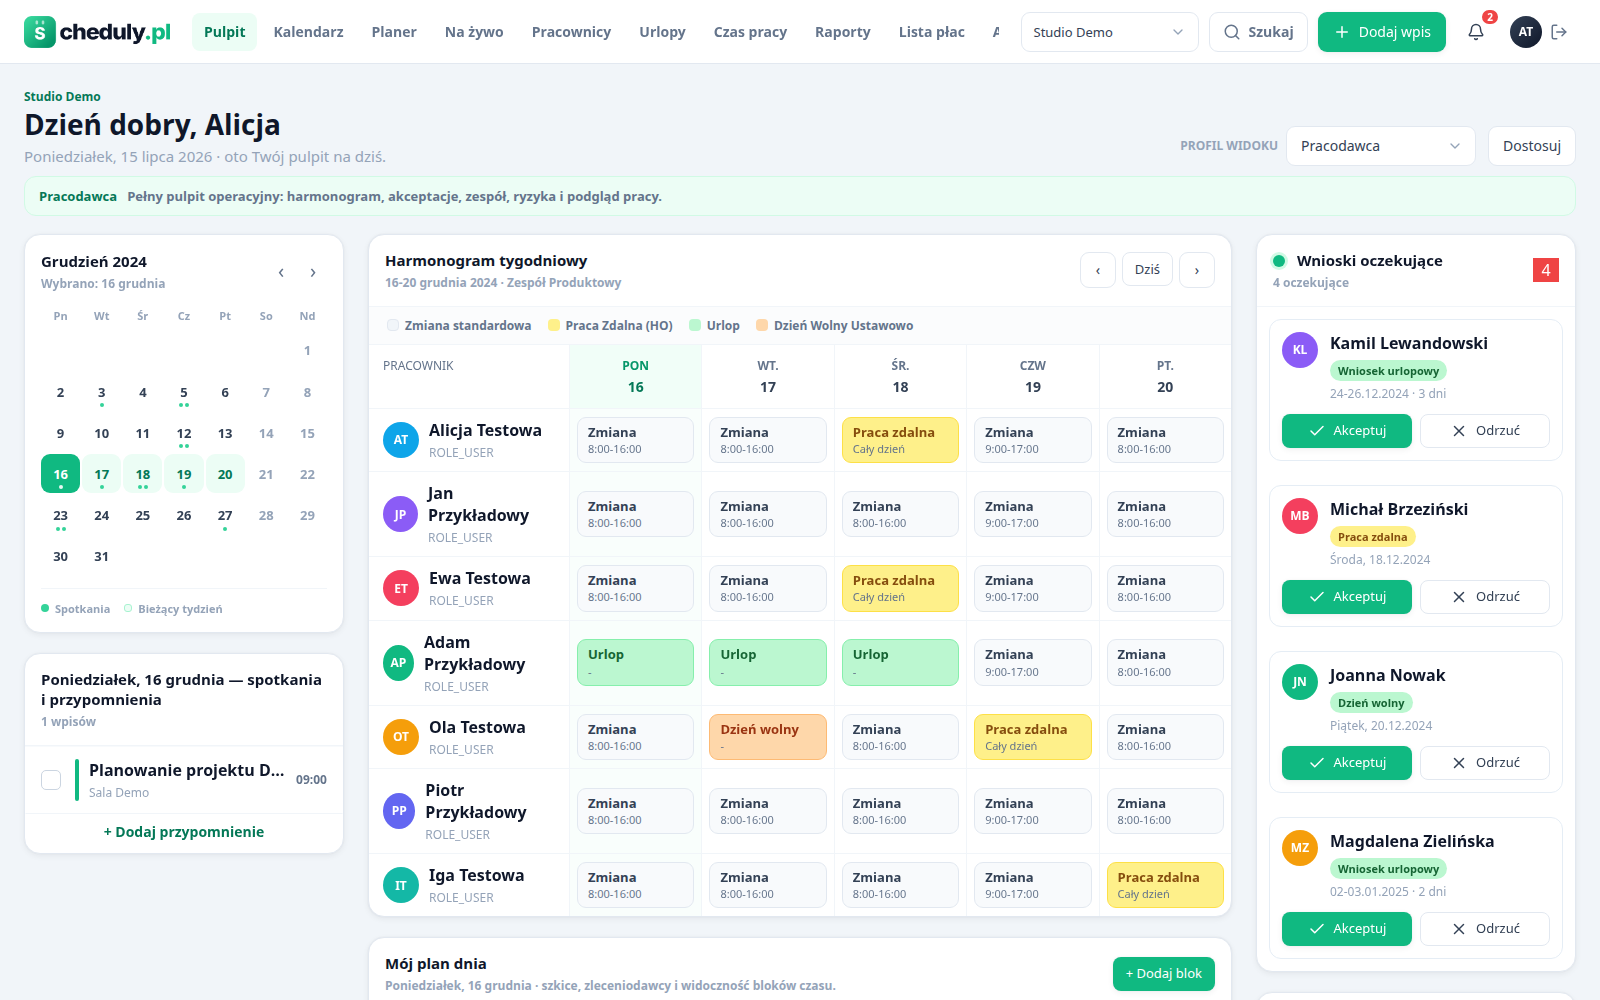
Task: Open Alicja Testowa's Wednesday remote work cell
Action: point(900,440)
